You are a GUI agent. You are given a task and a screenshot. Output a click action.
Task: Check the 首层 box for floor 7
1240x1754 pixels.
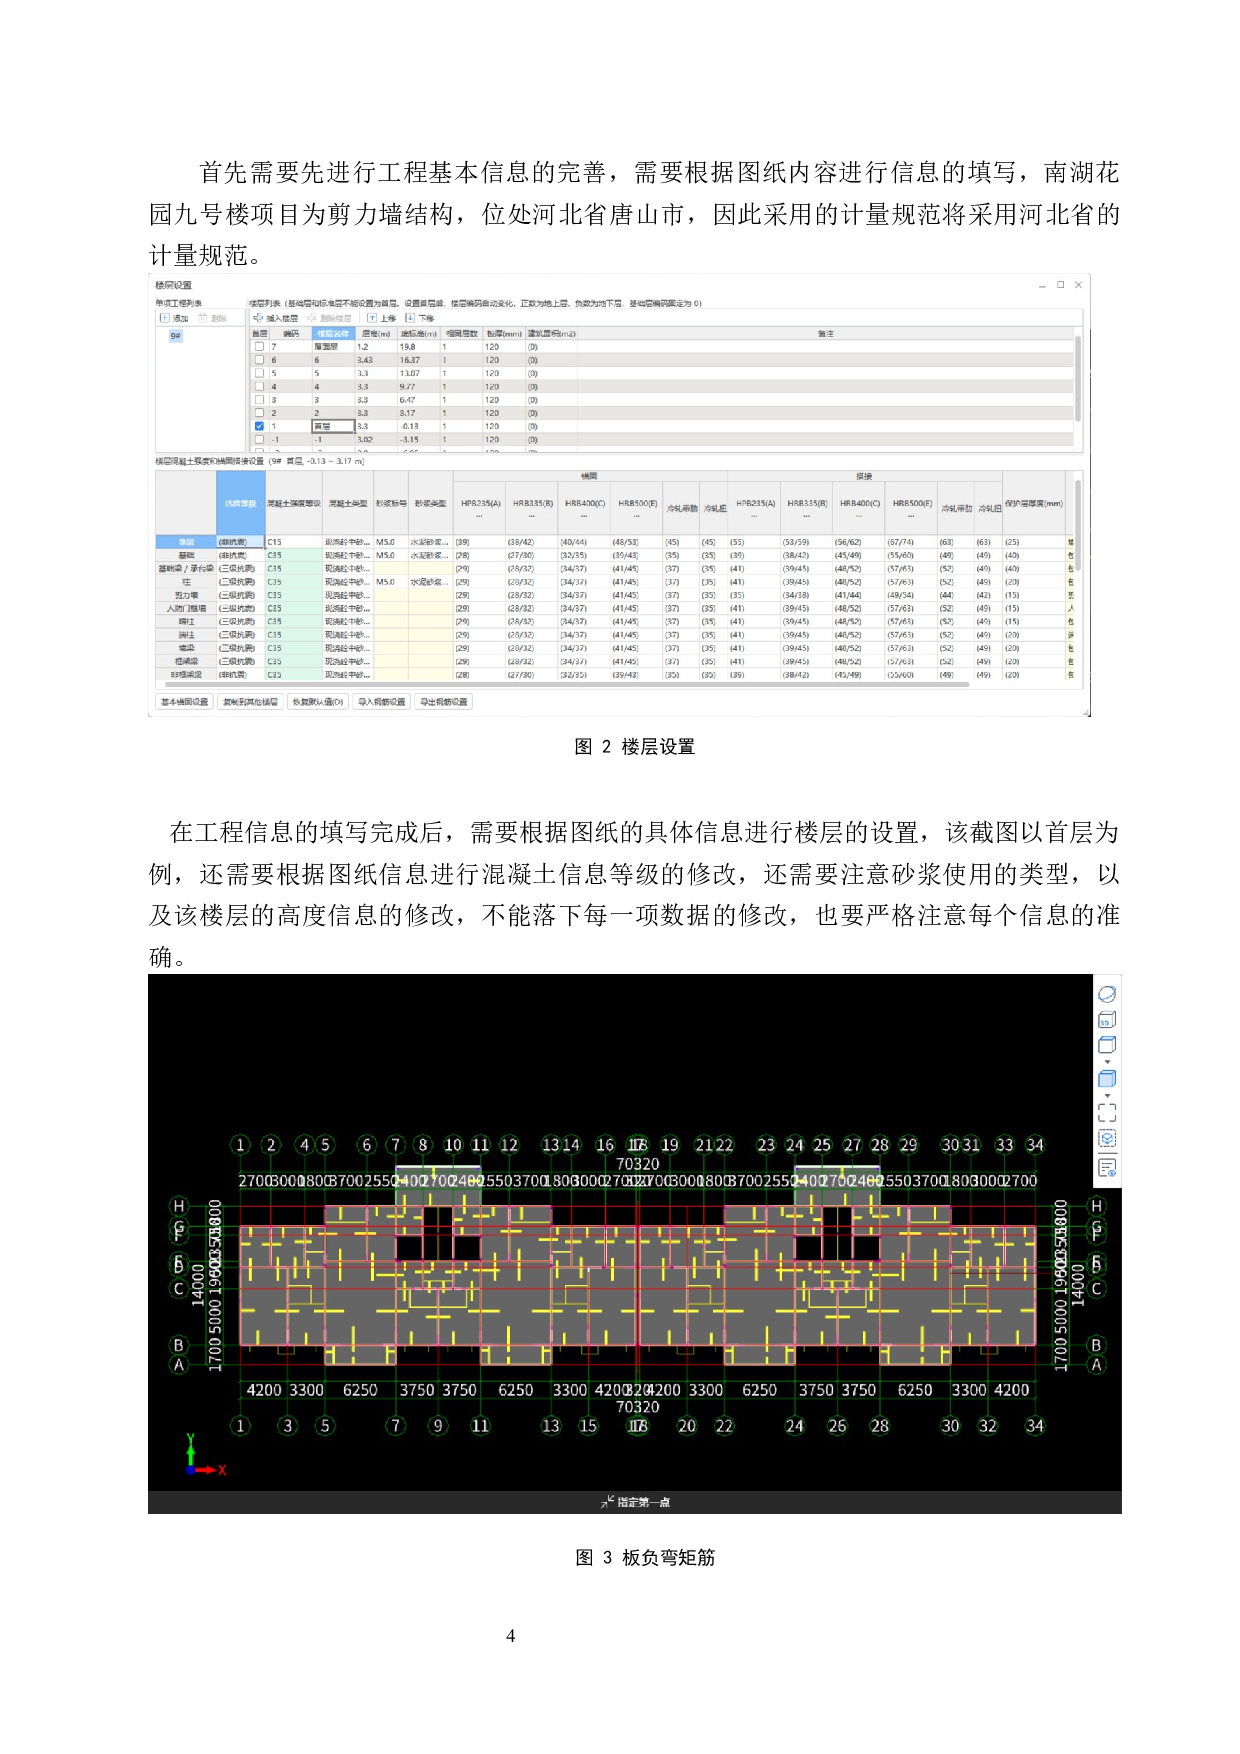pyautogui.click(x=259, y=347)
